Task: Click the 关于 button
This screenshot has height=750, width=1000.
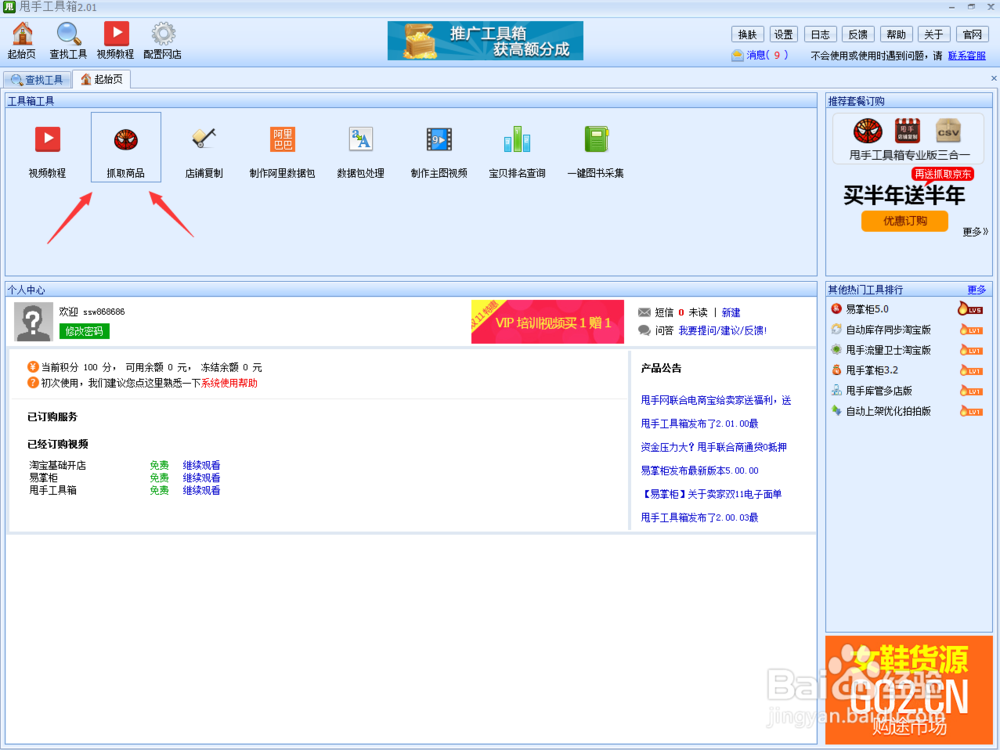Action: pyautogui.click(x=934, y=34)
